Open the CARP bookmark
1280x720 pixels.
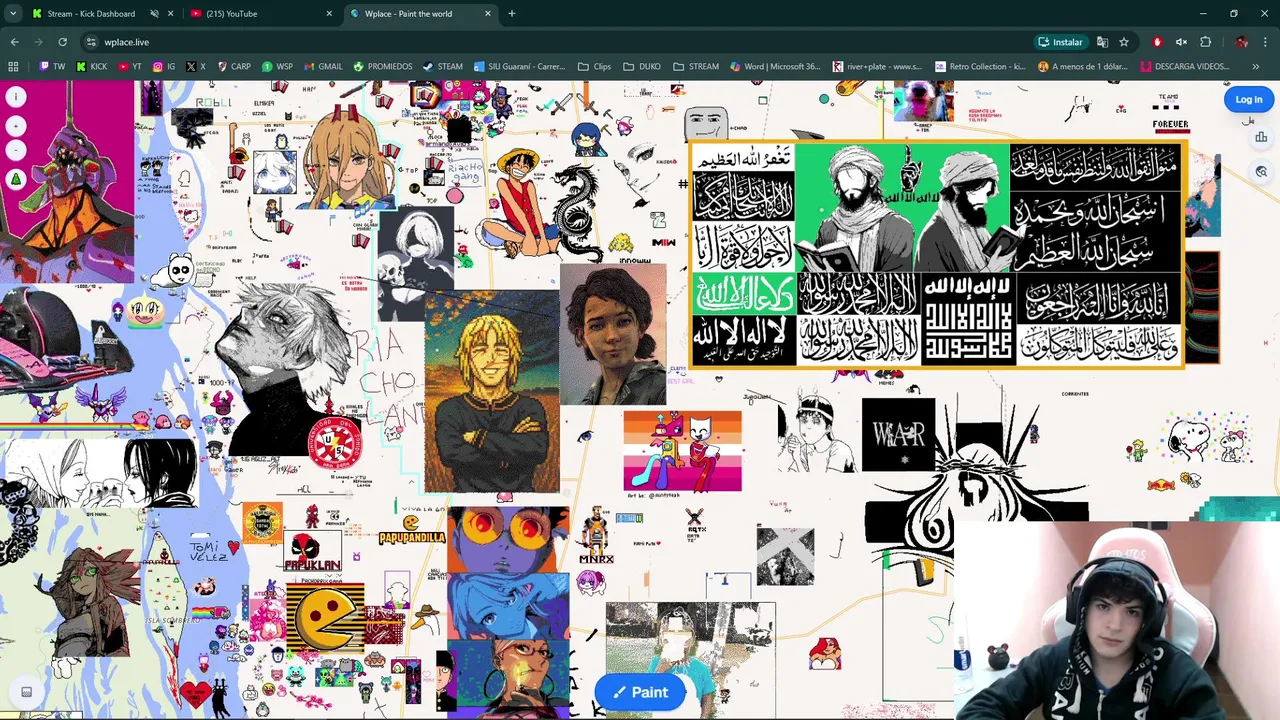point(234,67)
